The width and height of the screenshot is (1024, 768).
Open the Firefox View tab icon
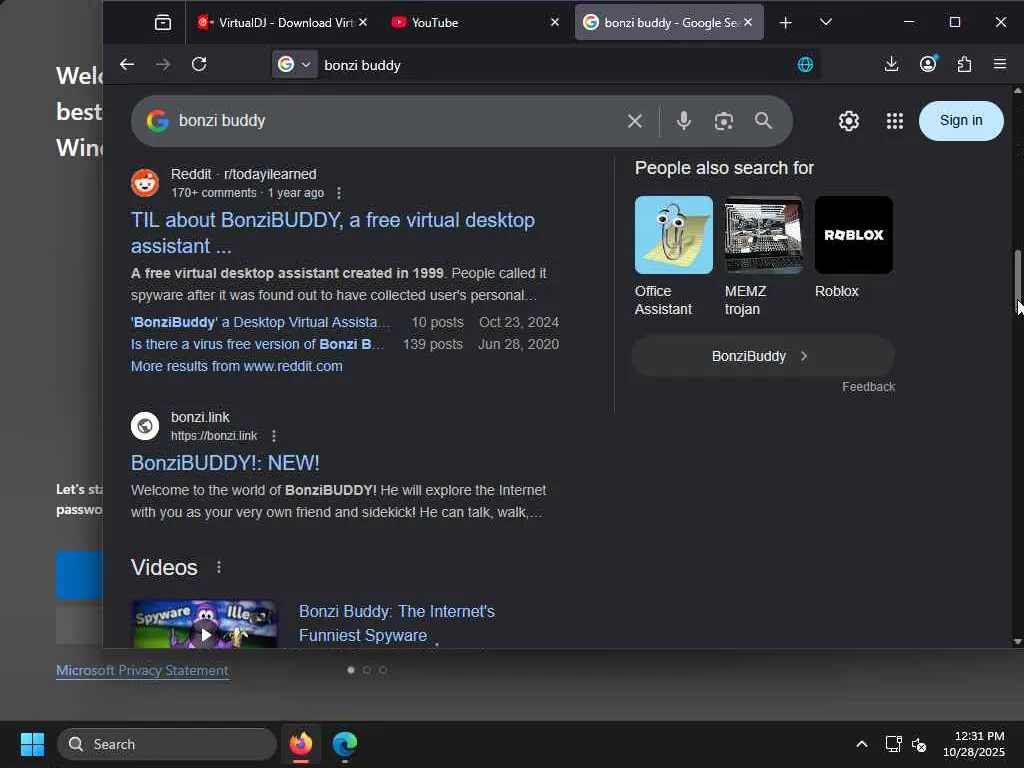(x=163, y=23)
